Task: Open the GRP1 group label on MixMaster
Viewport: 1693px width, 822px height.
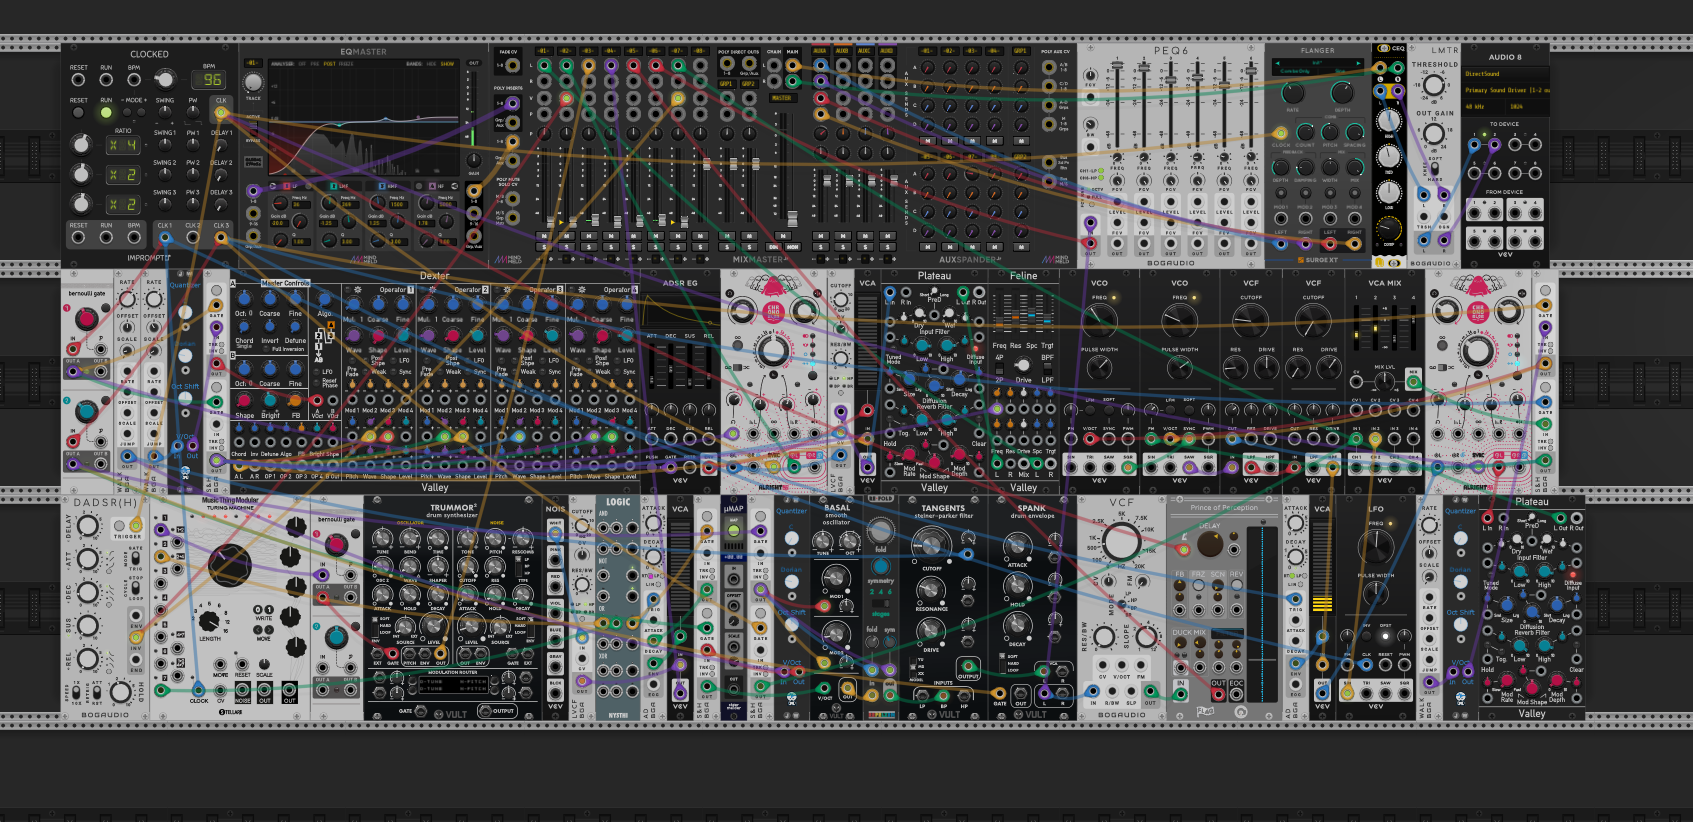Action: [x=727, y=84]
